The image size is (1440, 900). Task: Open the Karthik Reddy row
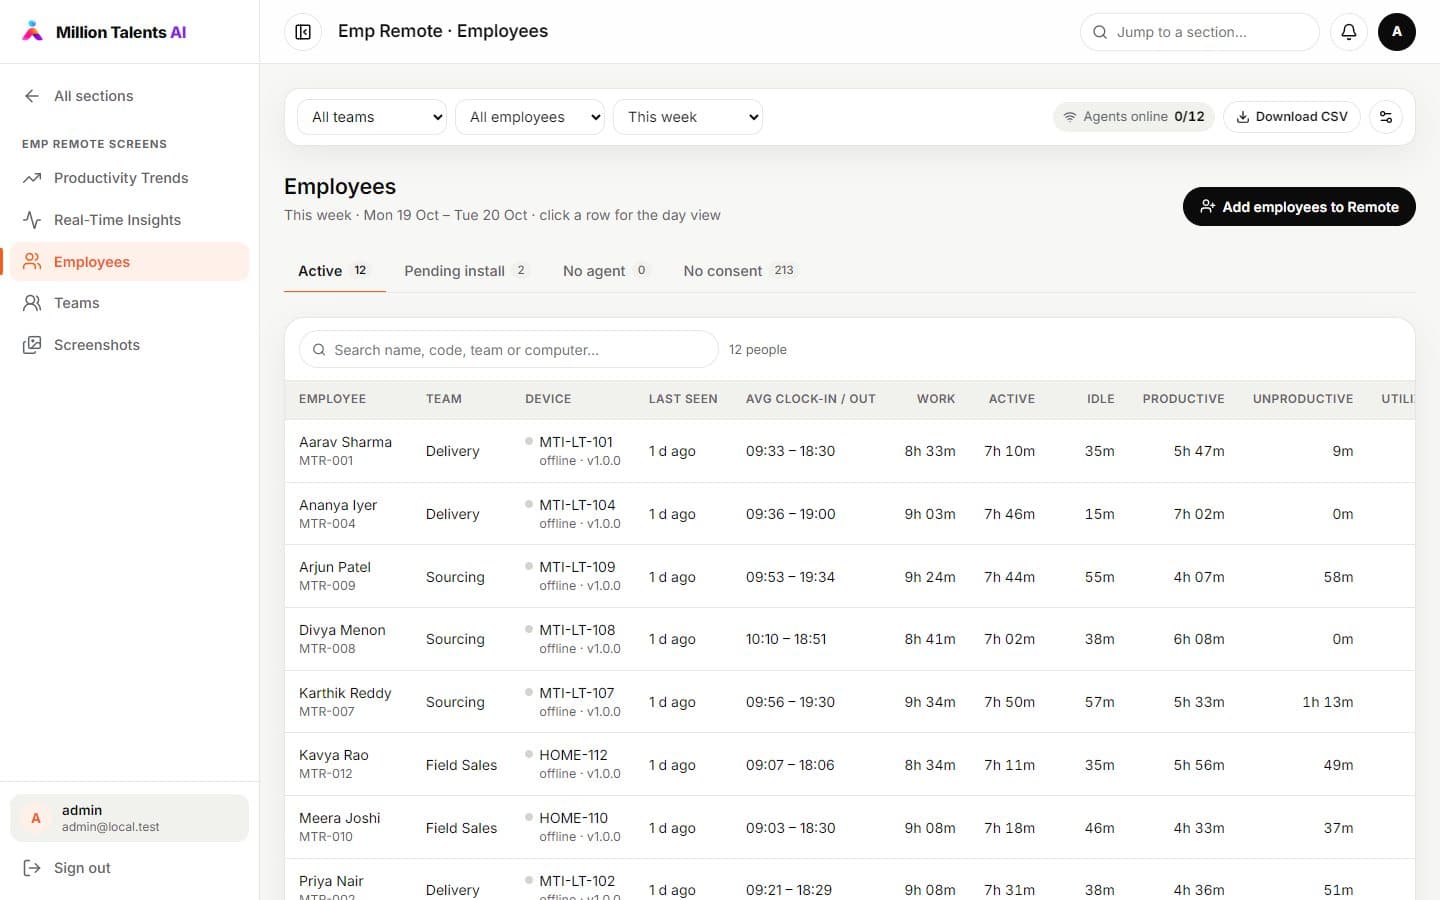click(x=850, y=702)
